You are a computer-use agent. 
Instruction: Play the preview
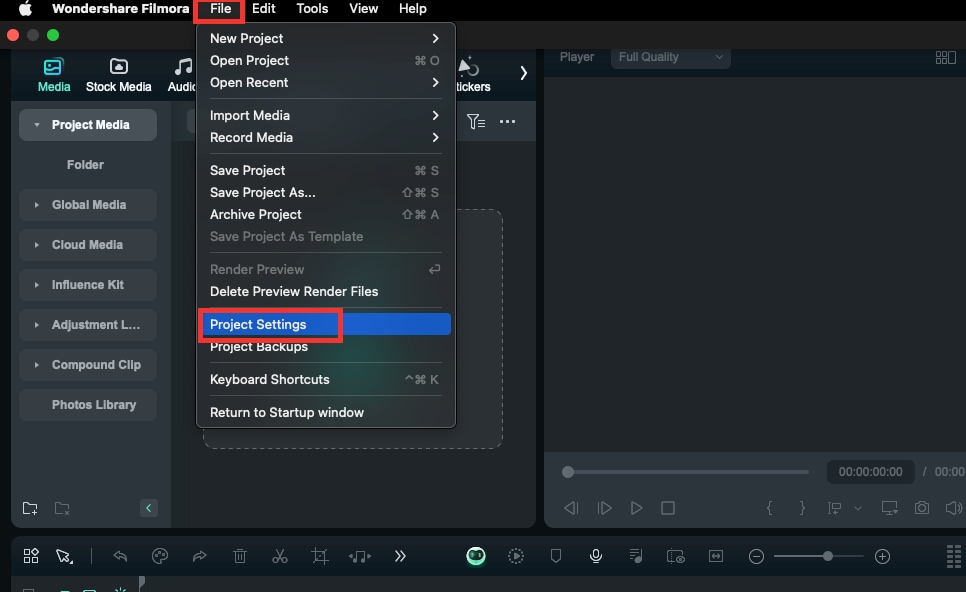(x=636, y=508)
